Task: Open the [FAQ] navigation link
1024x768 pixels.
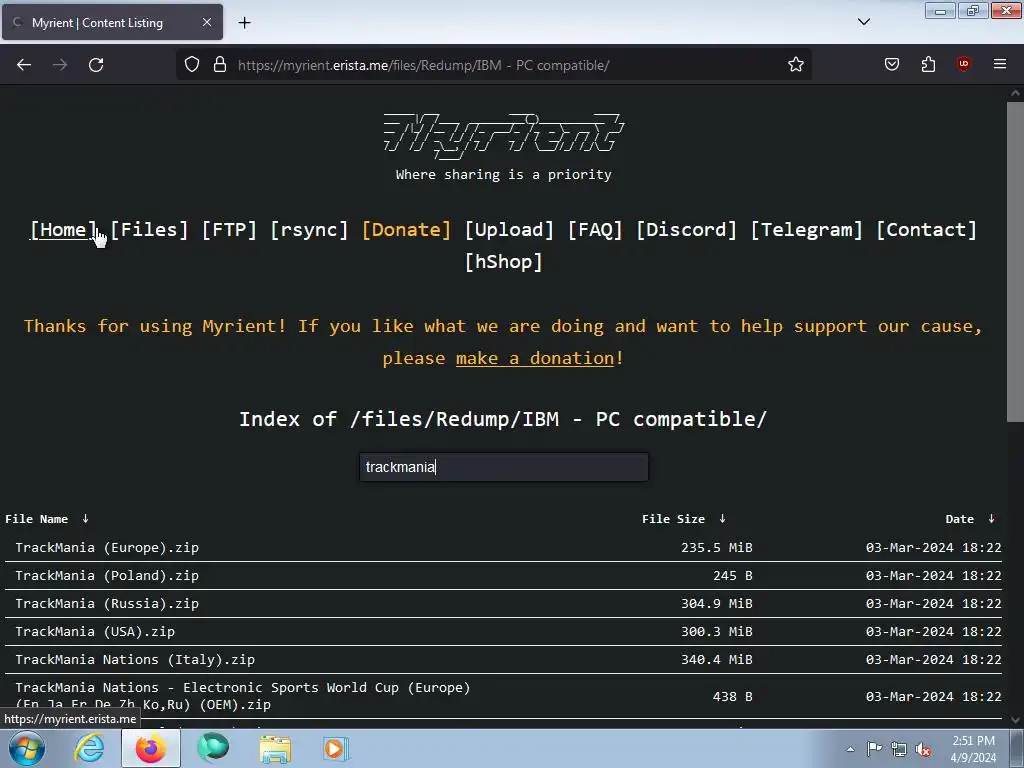Action: pos(595,230)
